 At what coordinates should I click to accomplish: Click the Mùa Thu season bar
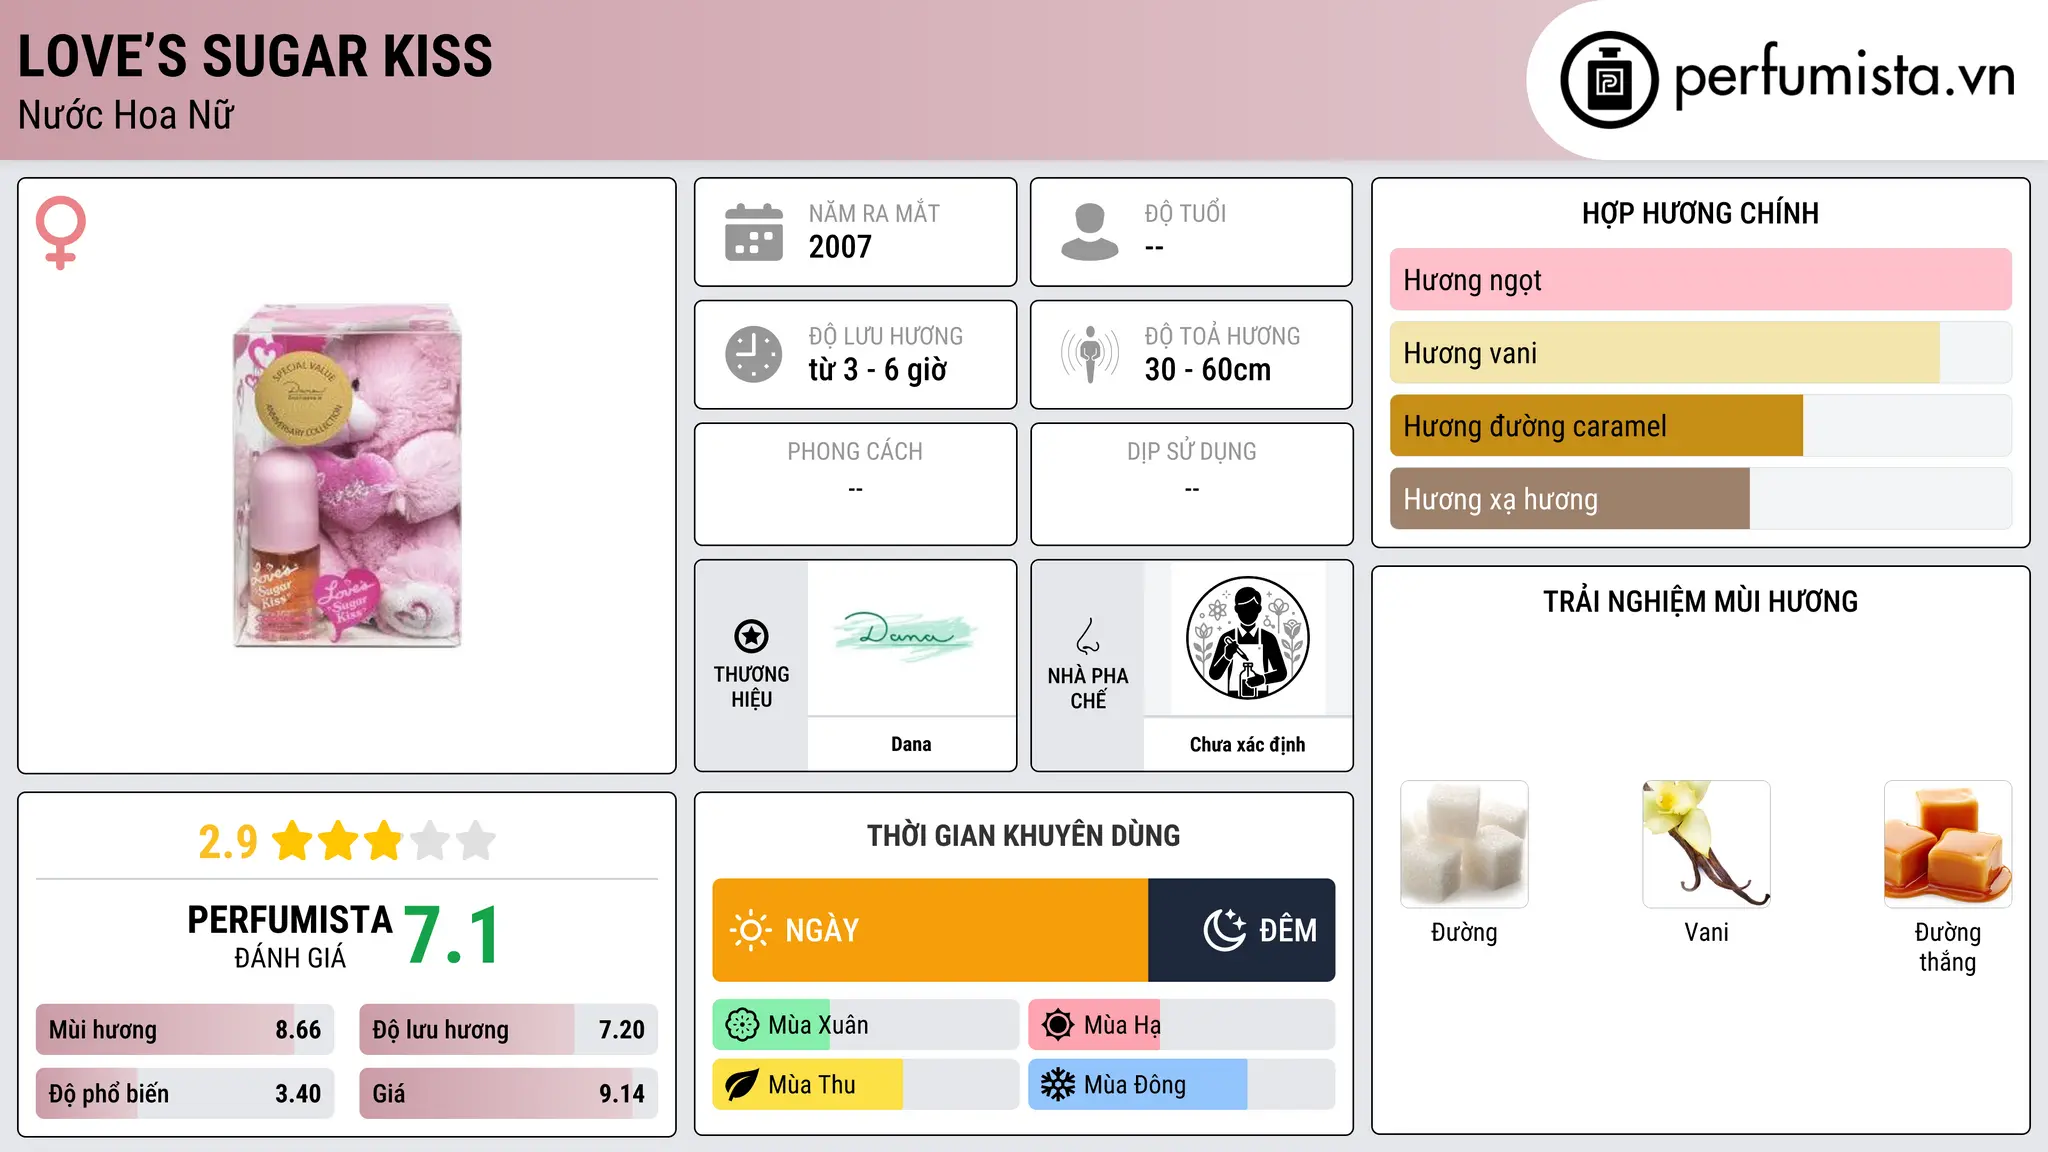point(866,1085)
